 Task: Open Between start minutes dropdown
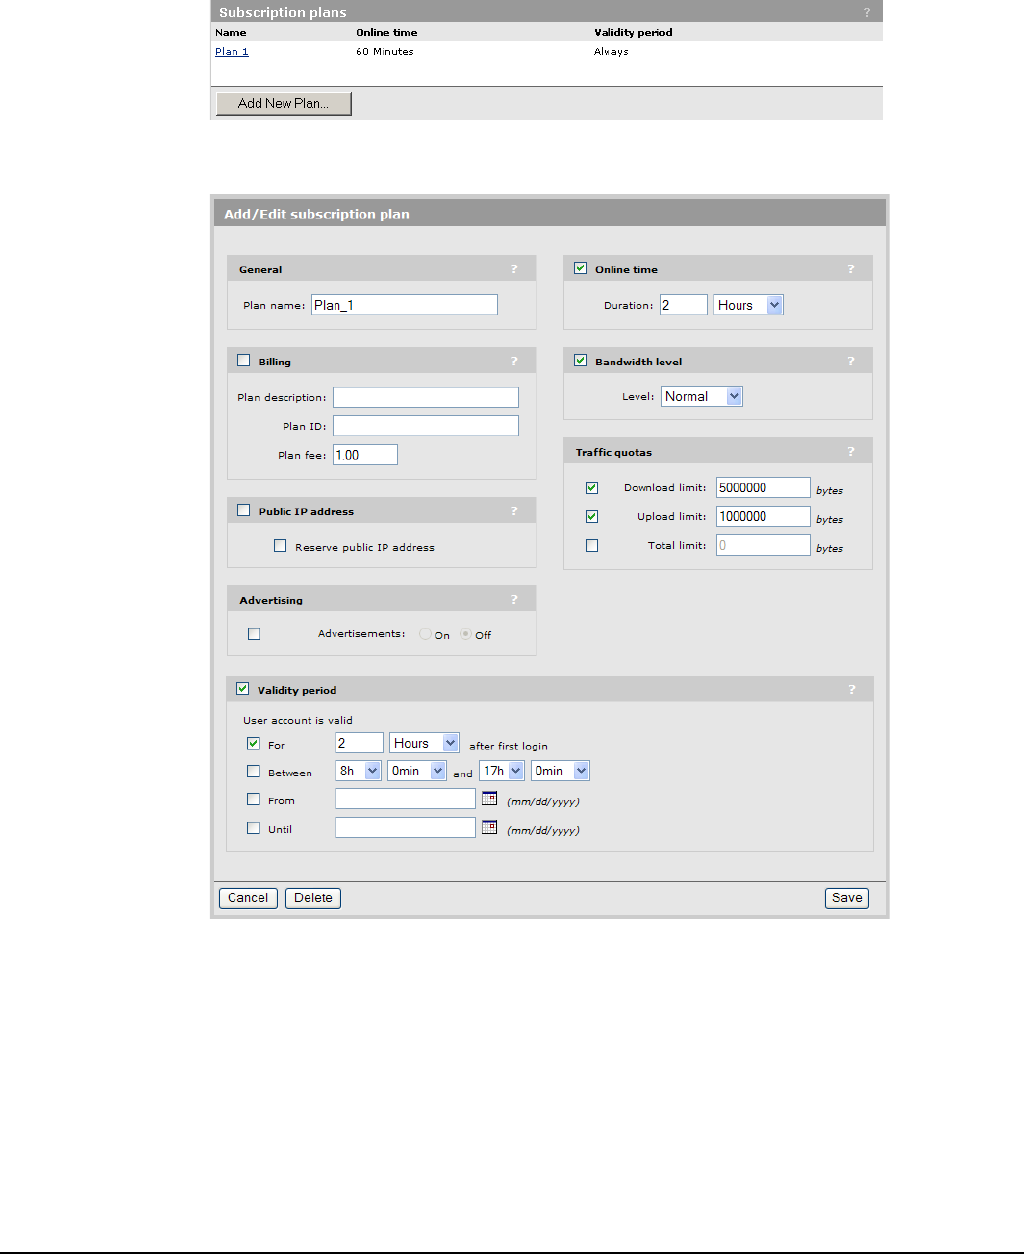point(417,771)
